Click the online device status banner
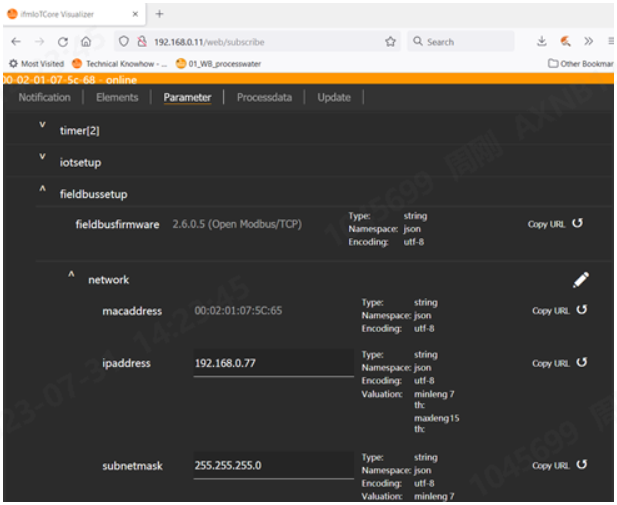The image size is (617, 505). click(308, 79)
